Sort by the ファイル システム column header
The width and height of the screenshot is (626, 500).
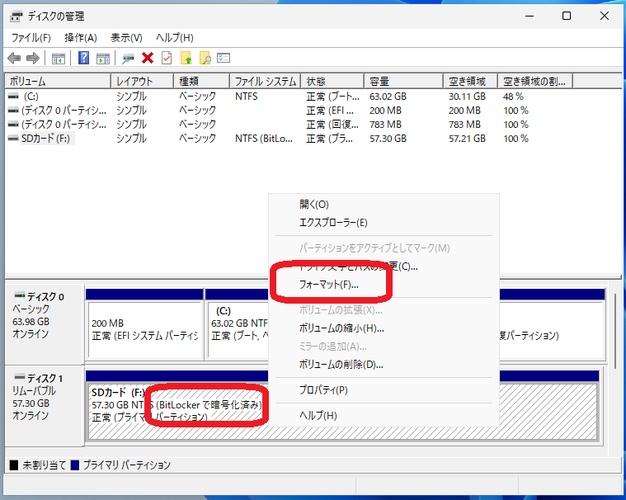[x=265, y=81]
